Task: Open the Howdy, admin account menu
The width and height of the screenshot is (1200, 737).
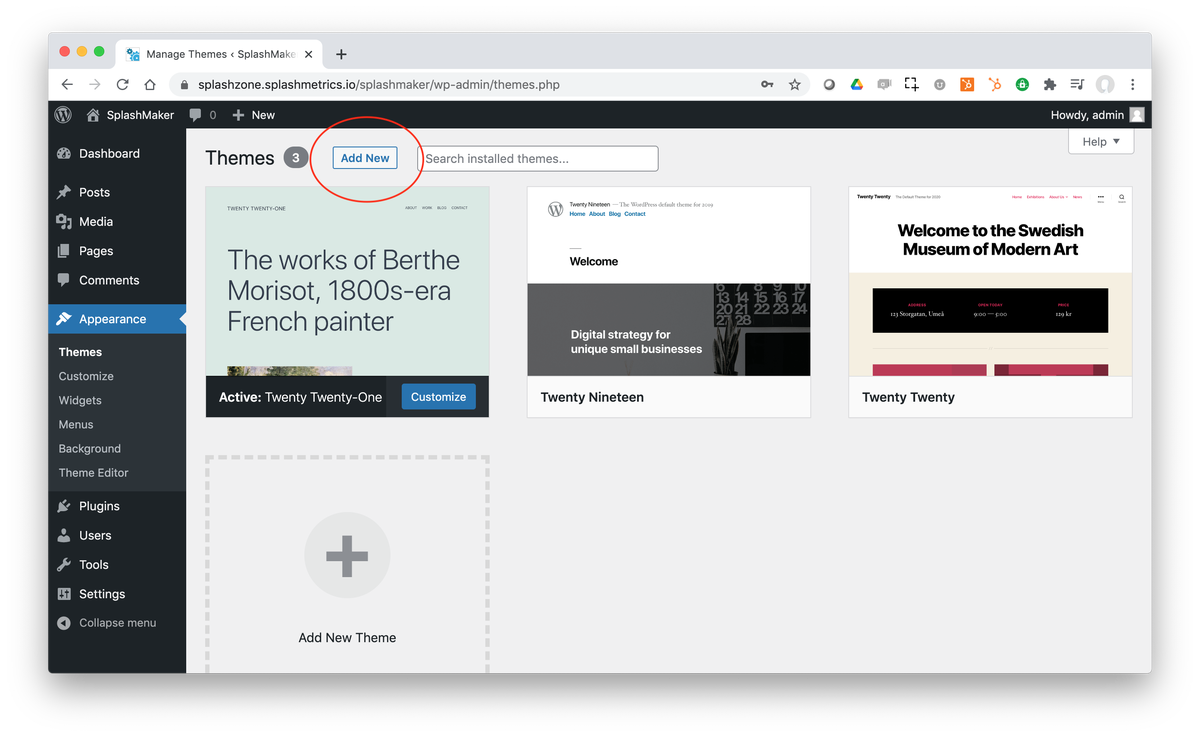Action: pos(1097,115)
